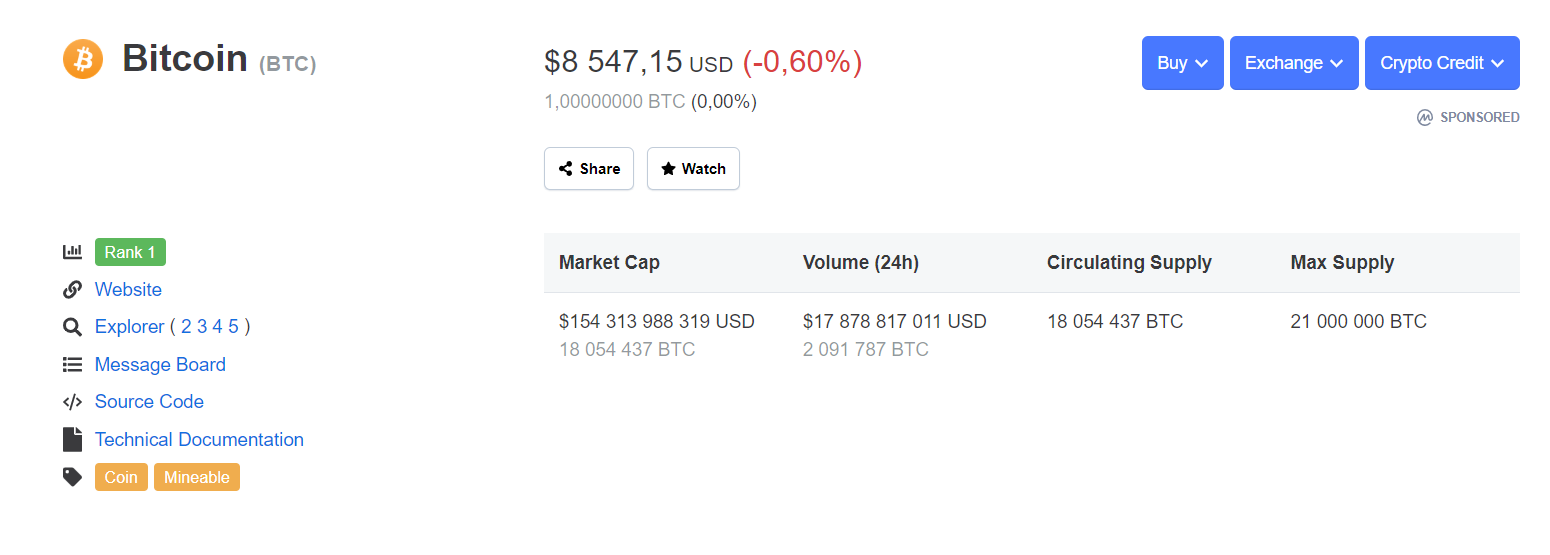Open the Crypto Credit dropdown
The height and width of the screenshot is (555, 1550).
[x=1442, y=63]
